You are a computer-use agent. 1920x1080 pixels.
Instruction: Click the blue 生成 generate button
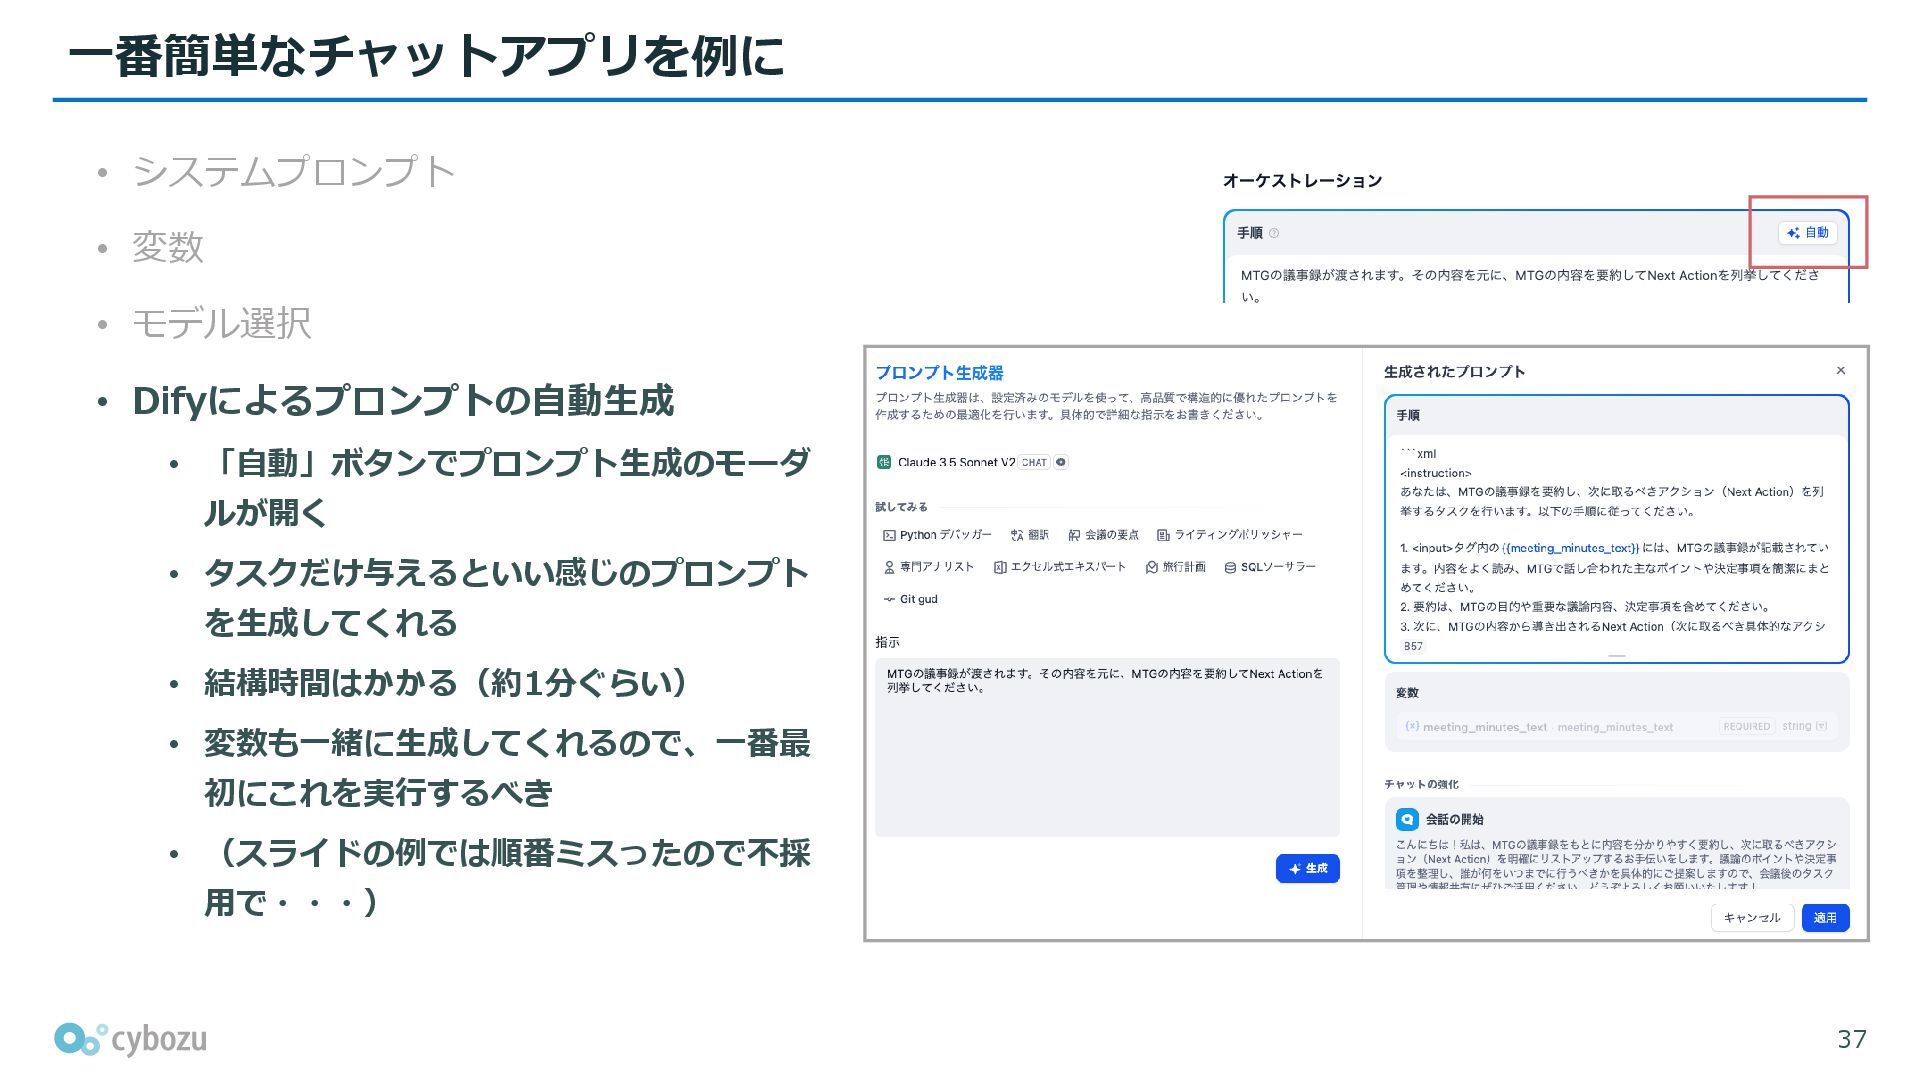[x=1307, y=868]
